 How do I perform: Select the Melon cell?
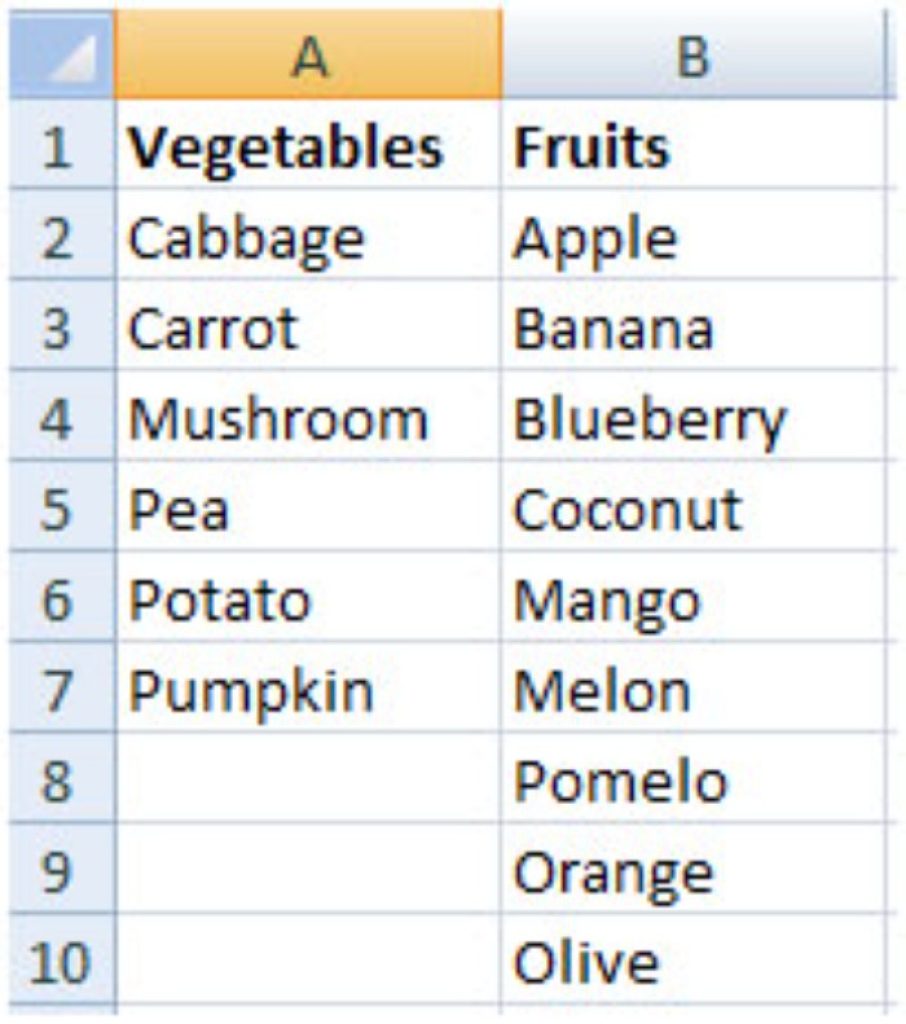click(694, 688)
